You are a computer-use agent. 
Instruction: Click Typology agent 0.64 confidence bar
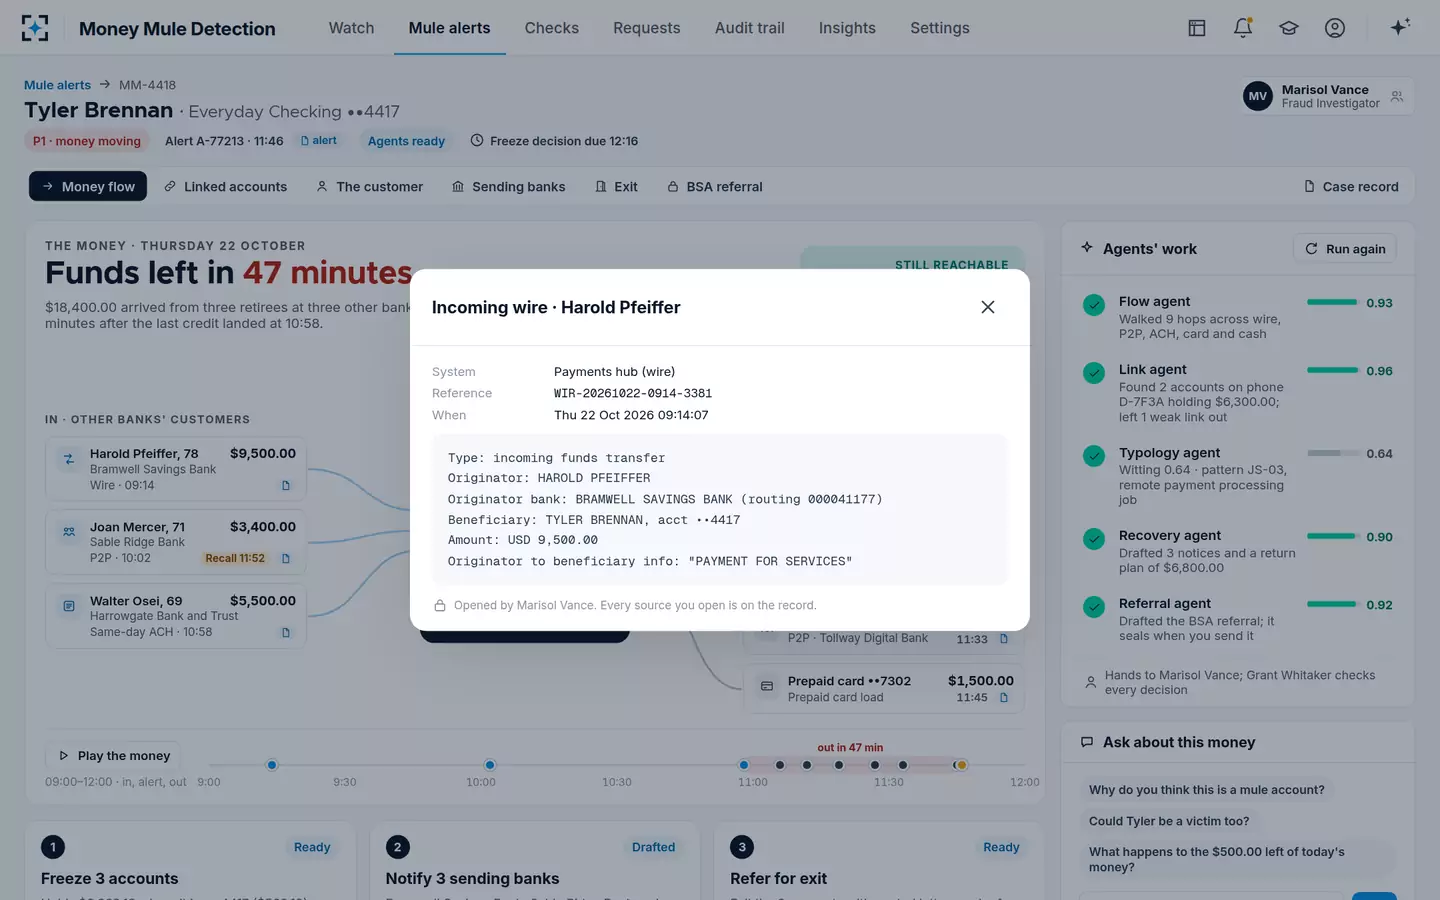coord(1332,453)
